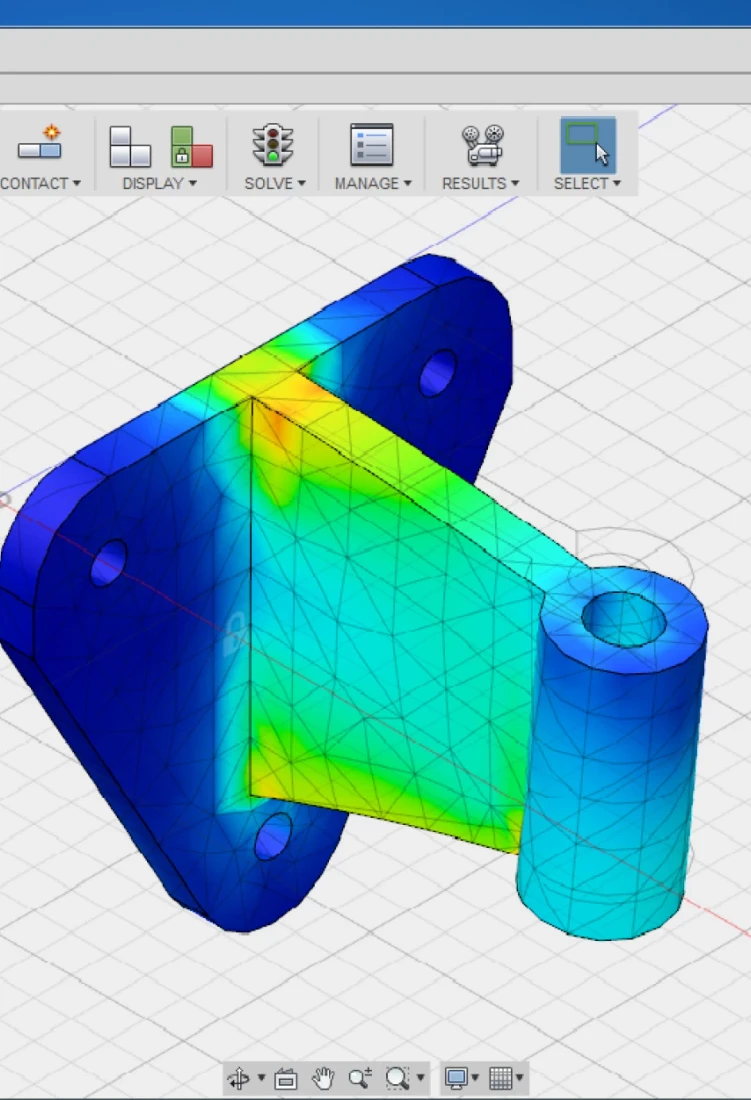Expand the SOLVE dropdown label

274,184
